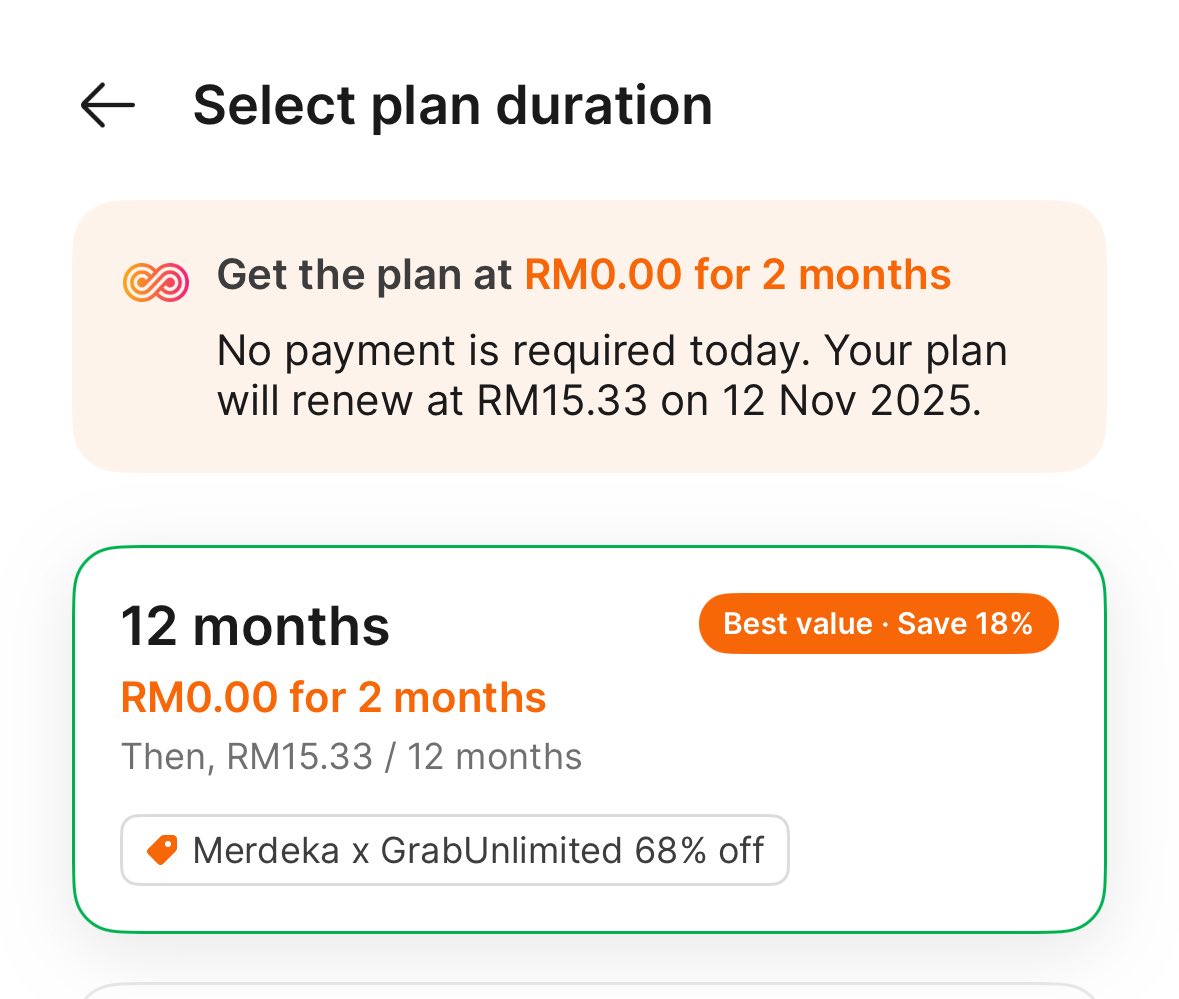Screen dimensions: 1179x999
Task: Tap the "Get the plan at" banner heading
Action: [366, 274]
